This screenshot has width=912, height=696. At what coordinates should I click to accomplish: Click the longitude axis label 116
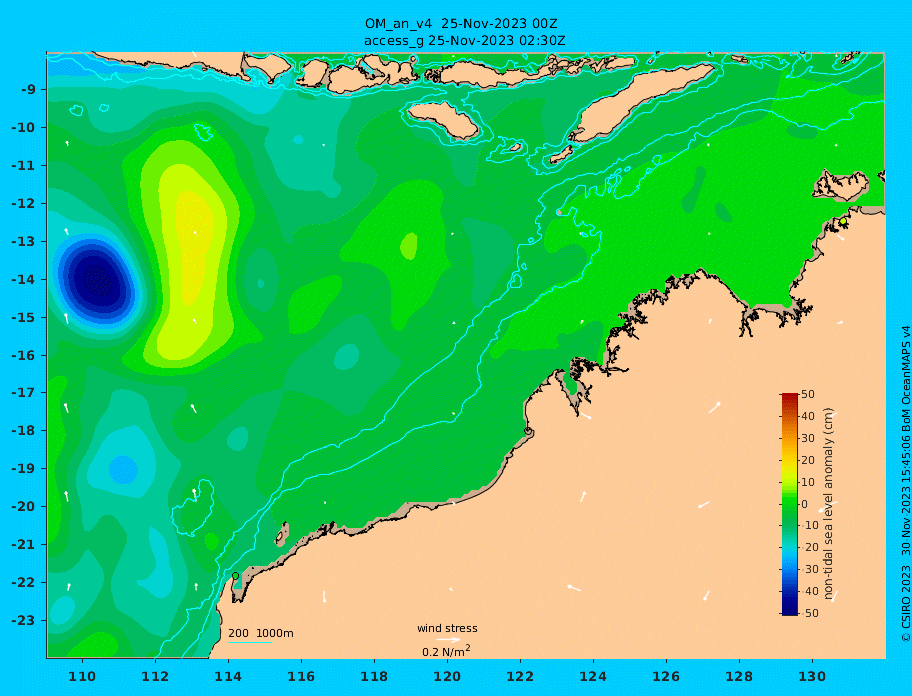click(x=301, y=677)
